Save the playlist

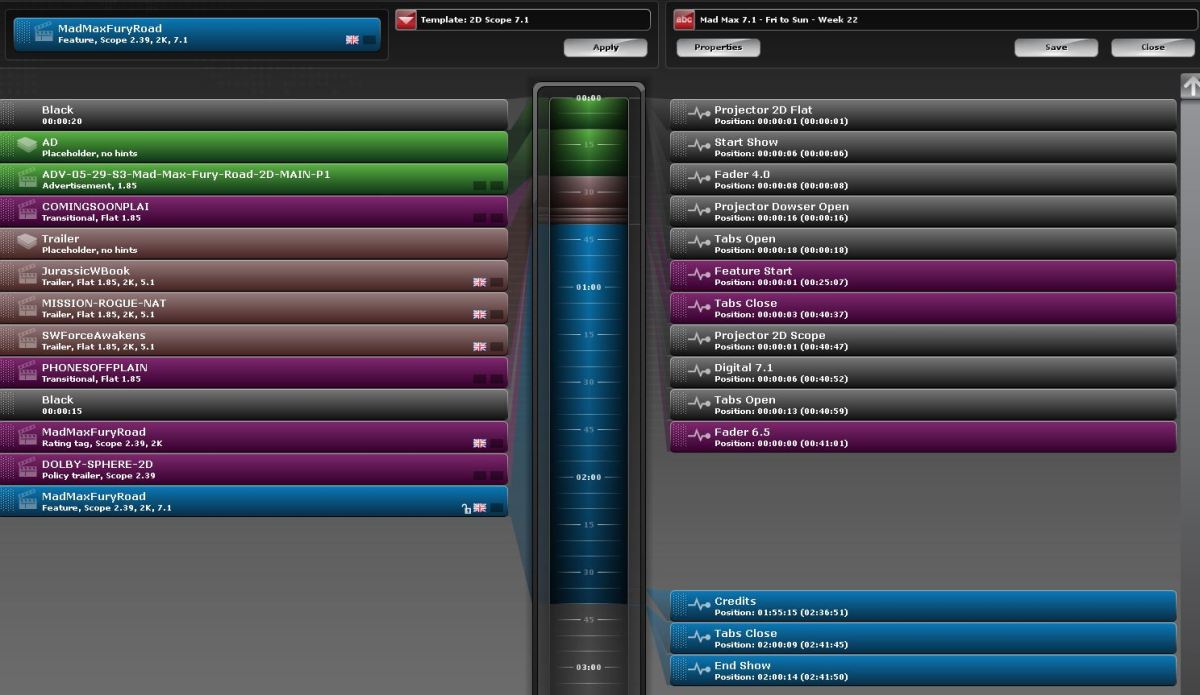pyautogui.click(x=1055, y=48)
